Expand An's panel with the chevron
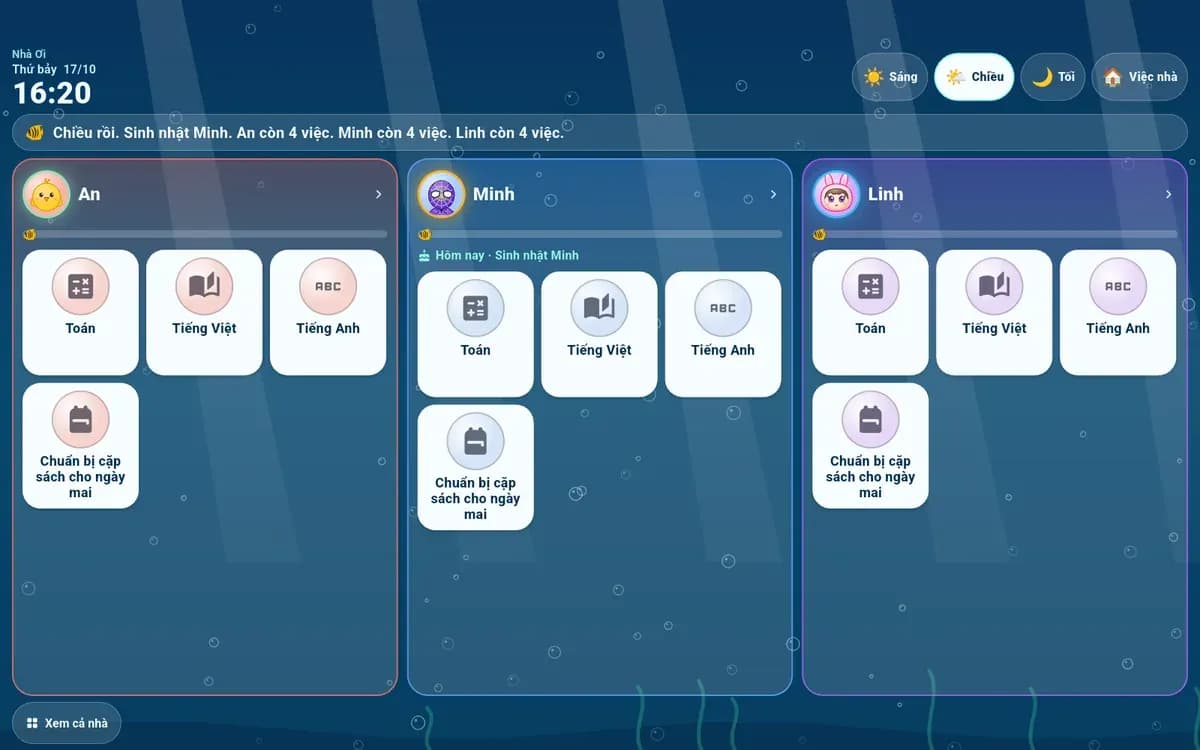The height and width of the screenshot is (750, 1200). click(378, 195)
